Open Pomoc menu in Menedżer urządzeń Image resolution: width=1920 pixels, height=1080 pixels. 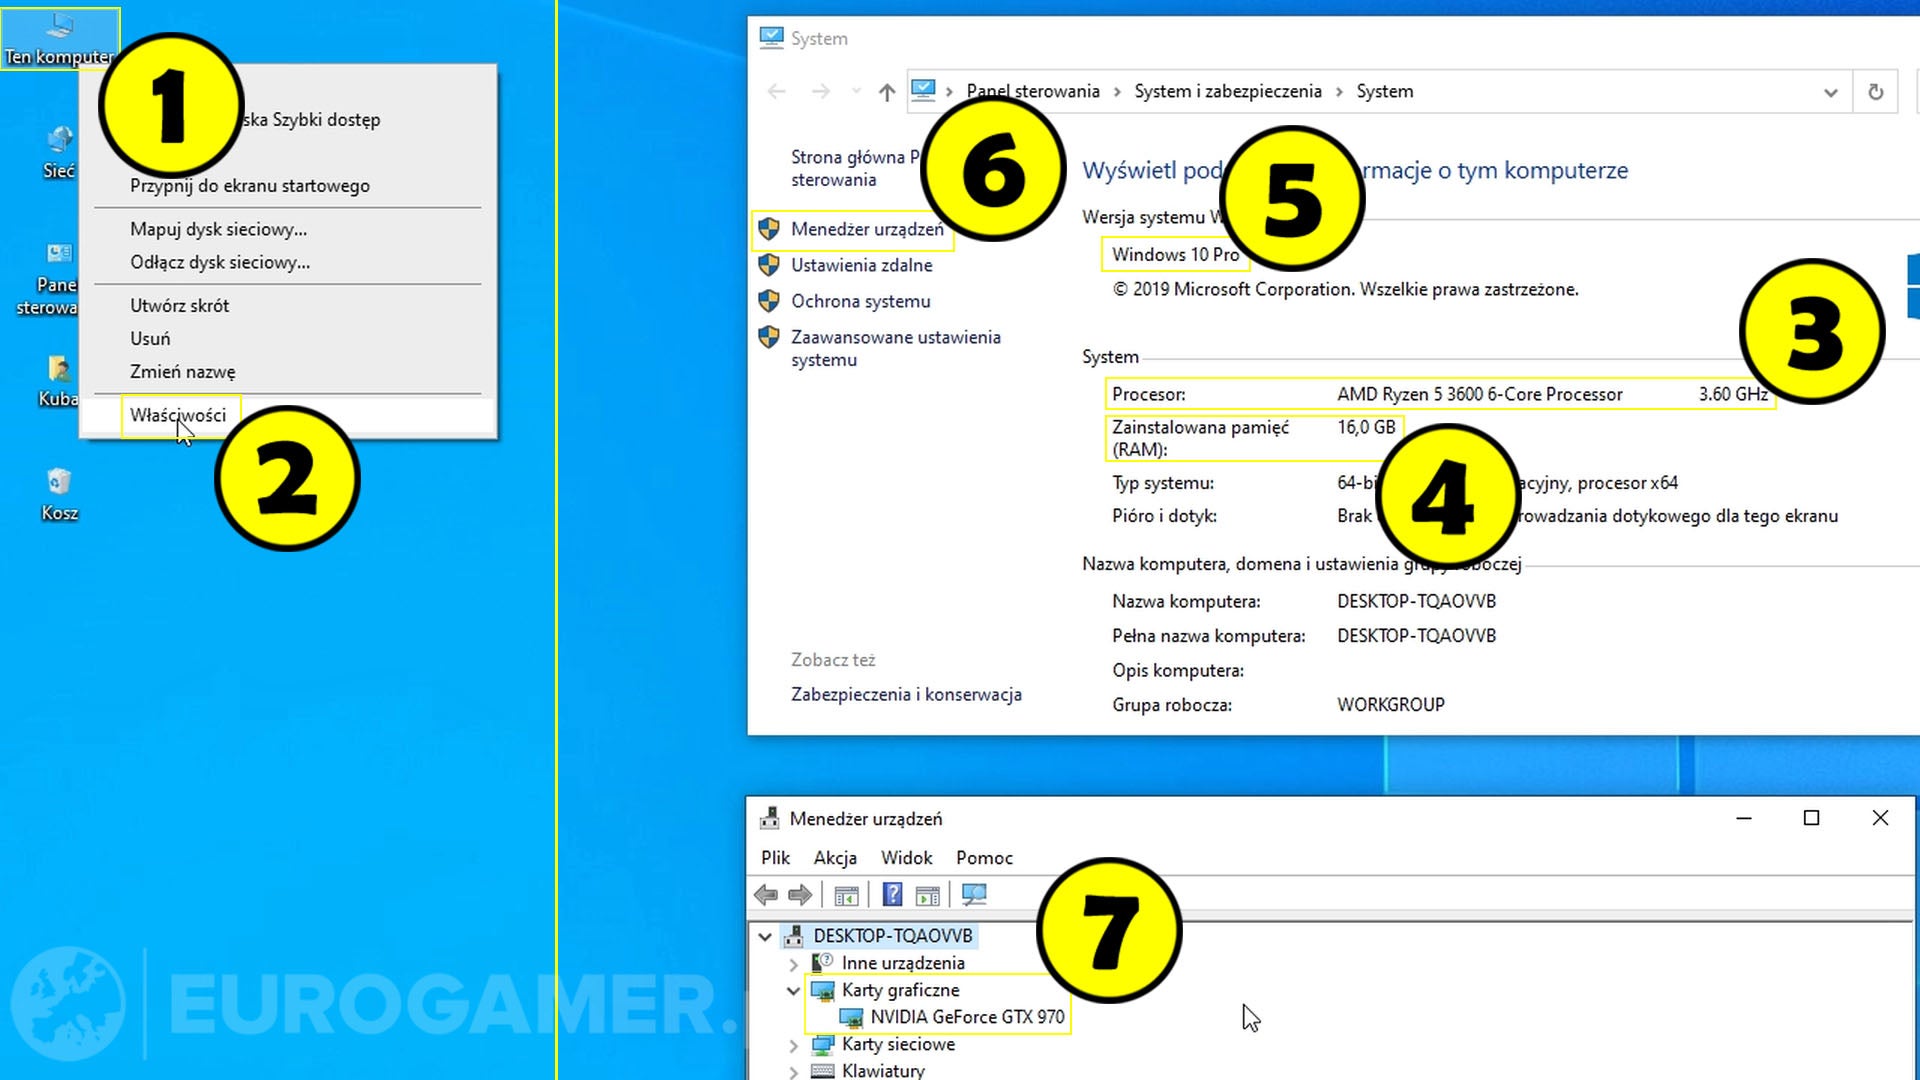pyautogui.click(x=984, y=858)
